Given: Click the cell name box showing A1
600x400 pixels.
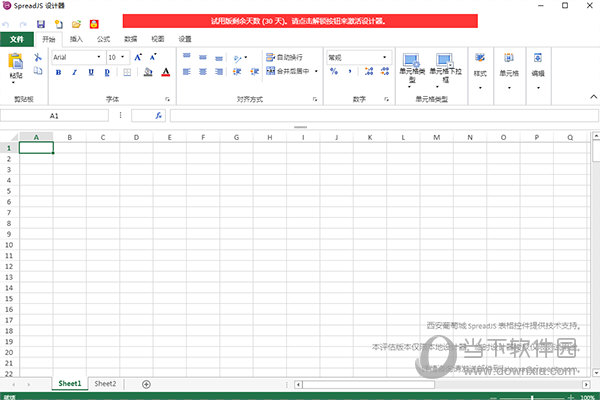Looking at the screenshot, I should (x=55, y=115).
